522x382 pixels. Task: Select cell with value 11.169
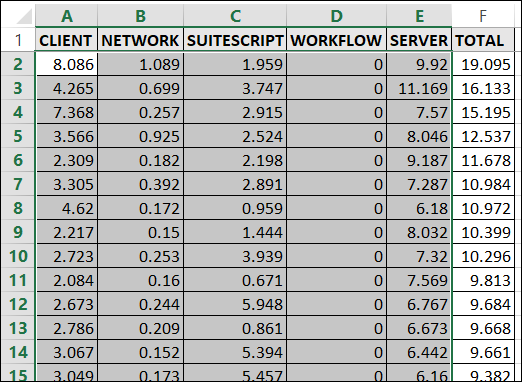point(419,88)
